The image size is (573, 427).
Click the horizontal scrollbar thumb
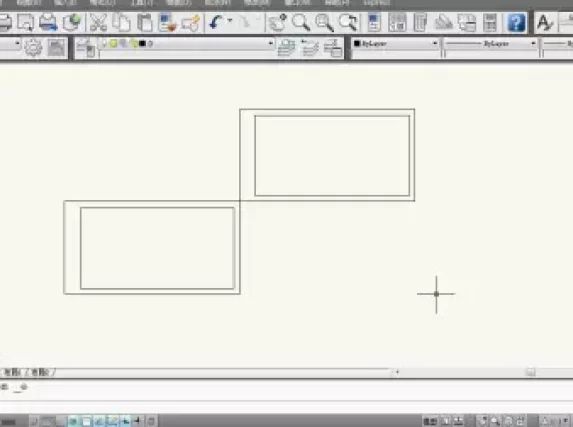[x=530, y=372]
